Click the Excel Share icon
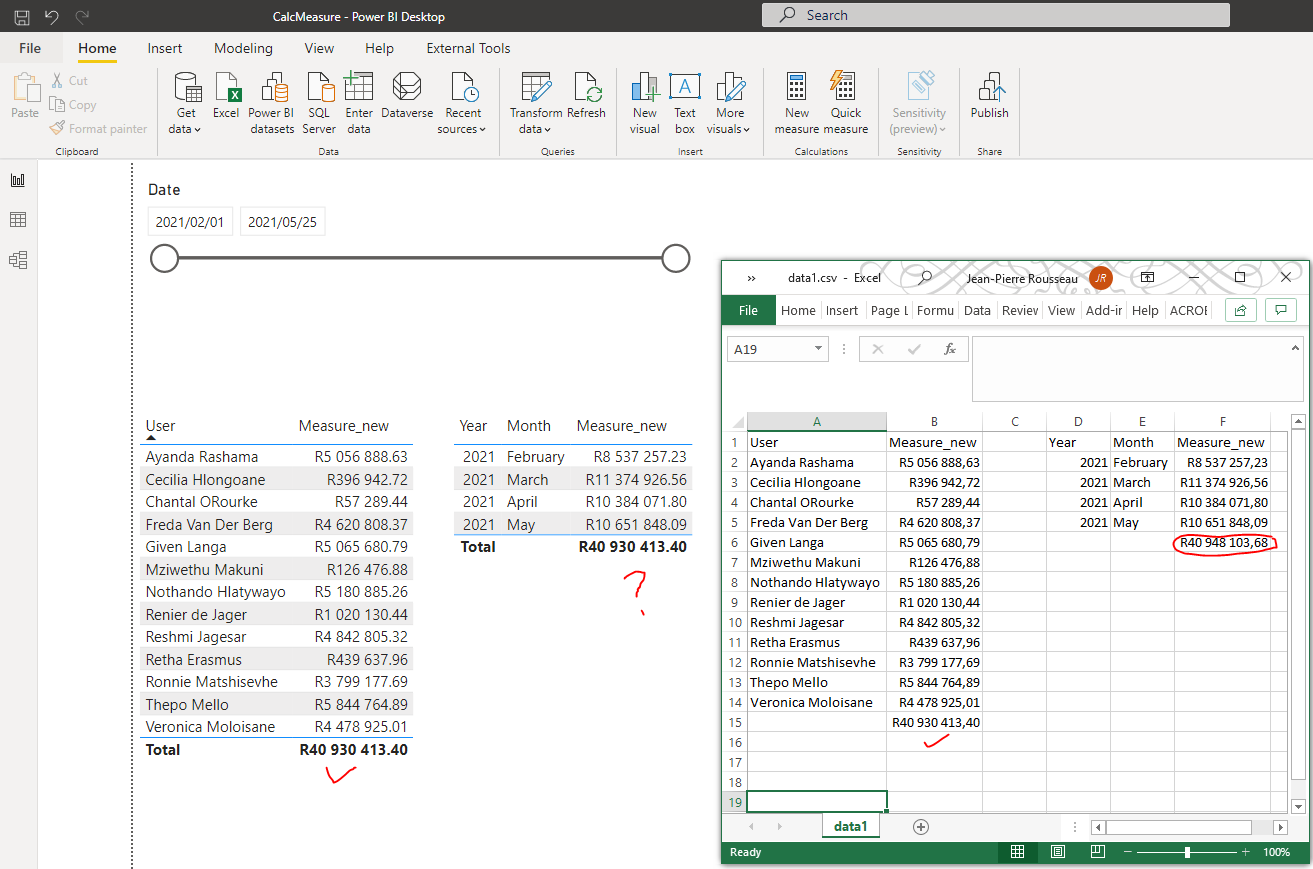The height and width of the screenshot is (869, 1313). coord(1240,310)
